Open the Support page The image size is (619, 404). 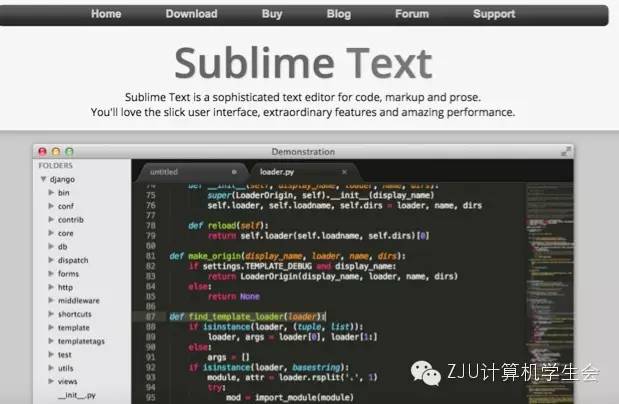click(494, 14)
